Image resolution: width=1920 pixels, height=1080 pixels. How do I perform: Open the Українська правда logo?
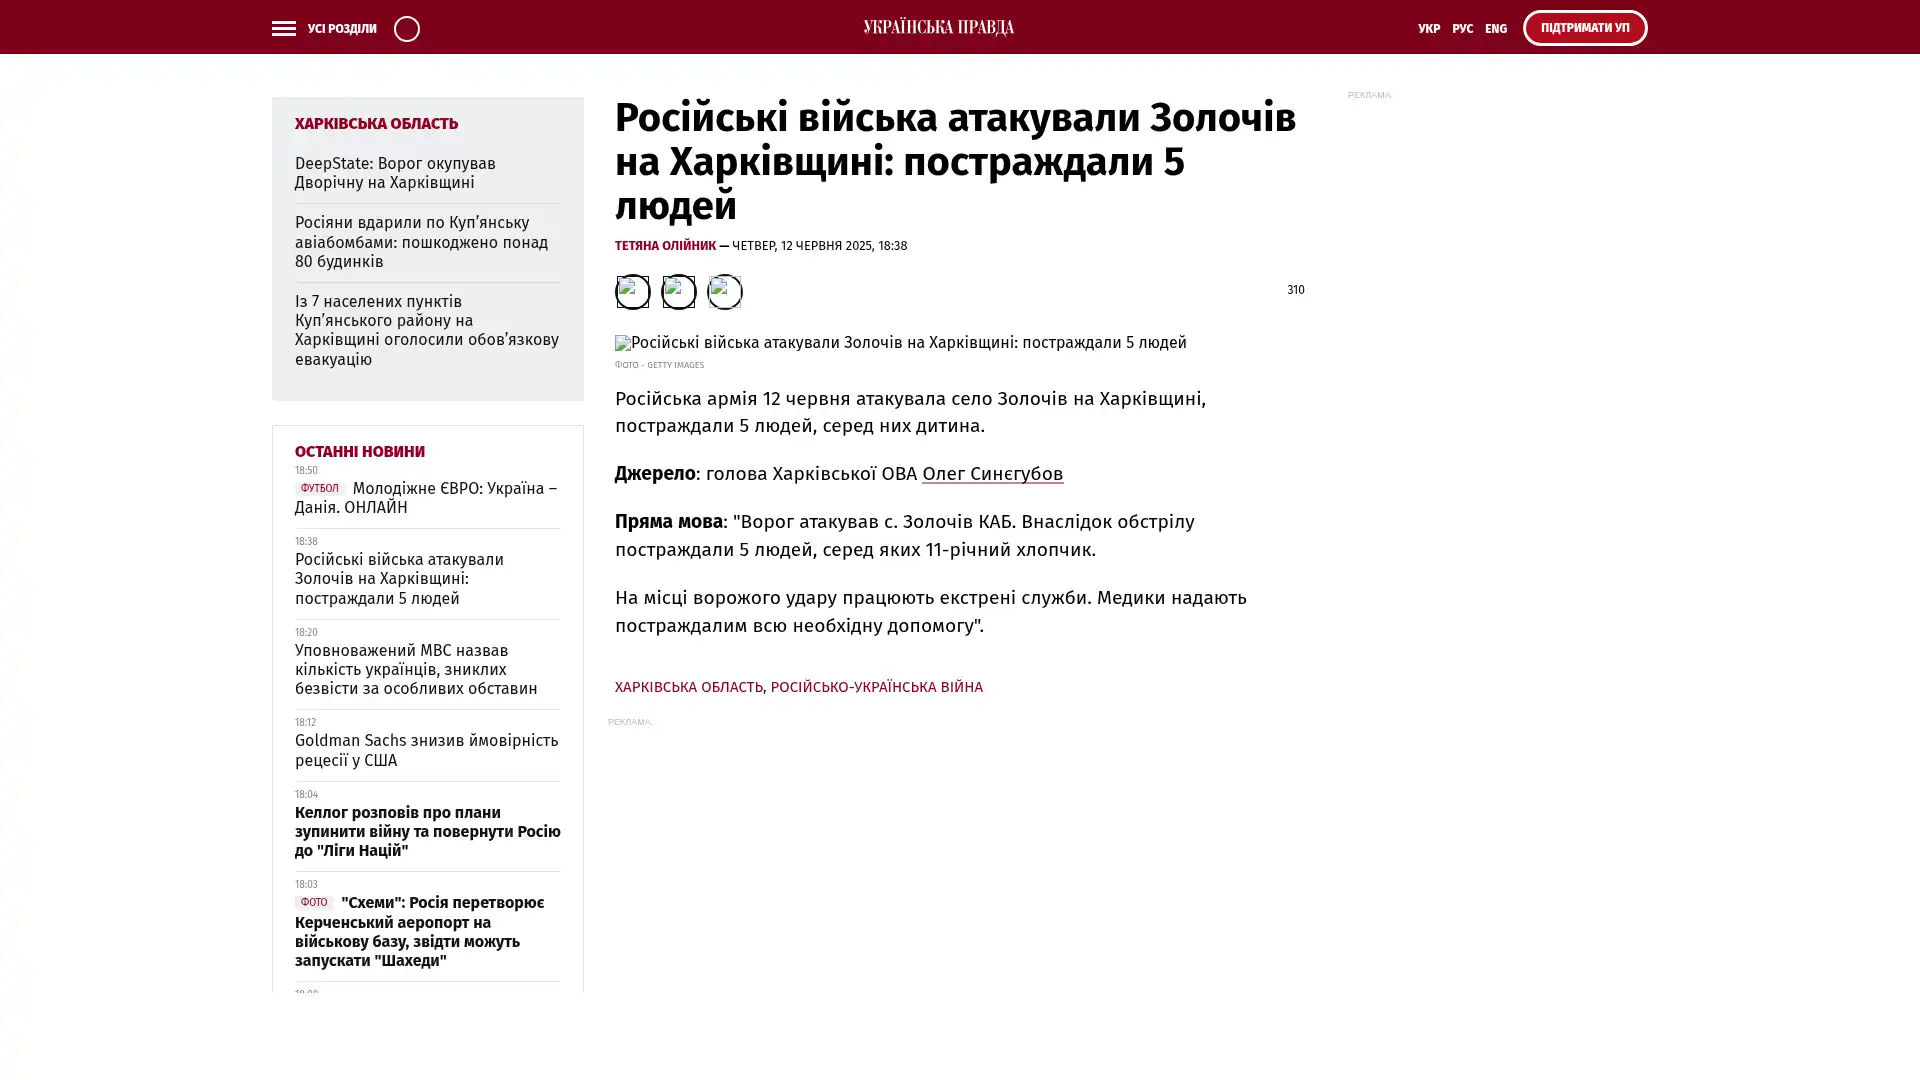click(939, 28)
